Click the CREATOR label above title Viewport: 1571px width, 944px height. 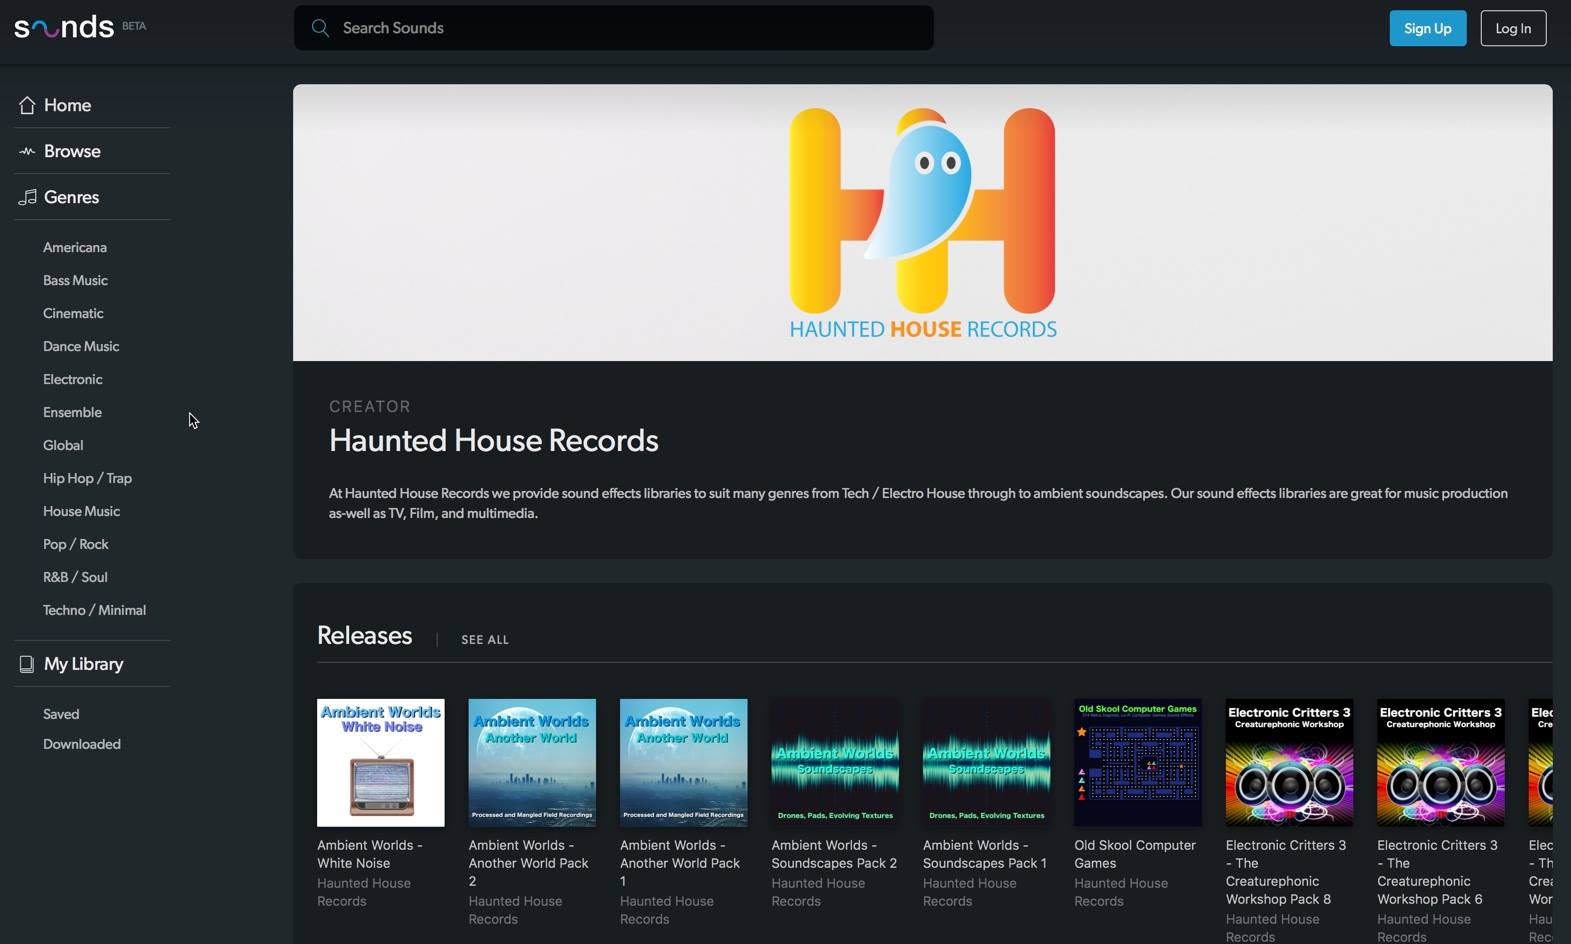(370, 407)
